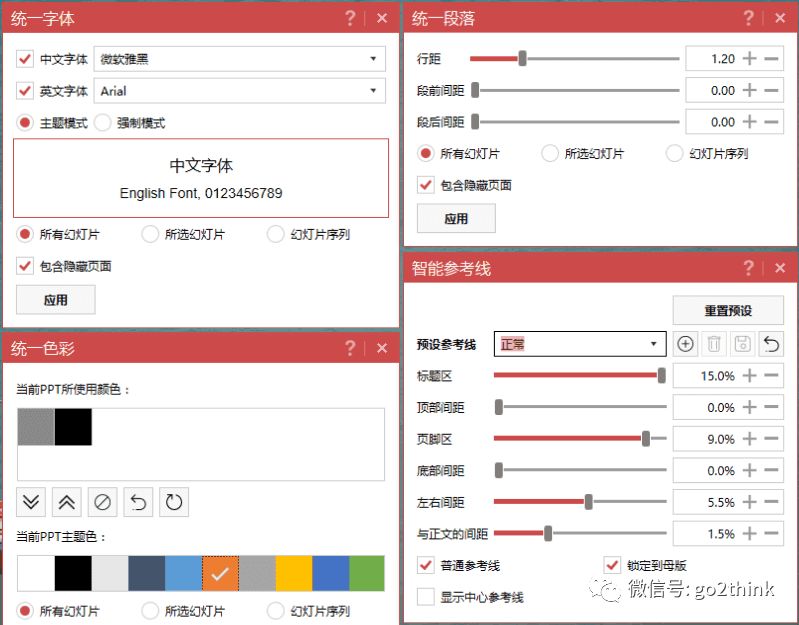The height and width of the screenshot is (625, 799).
Task: Choose 幻灯片序列 in 统一字体 panel
Action: 275,234
